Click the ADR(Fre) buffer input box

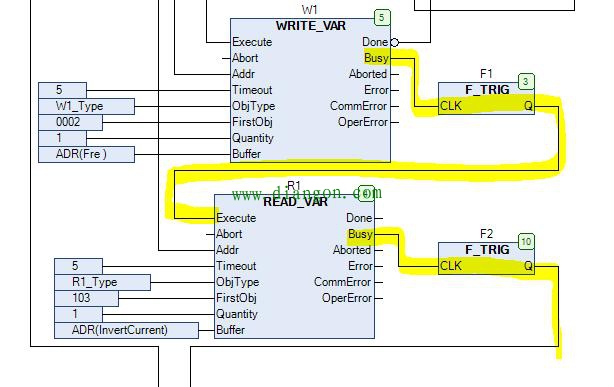point(87,154)
